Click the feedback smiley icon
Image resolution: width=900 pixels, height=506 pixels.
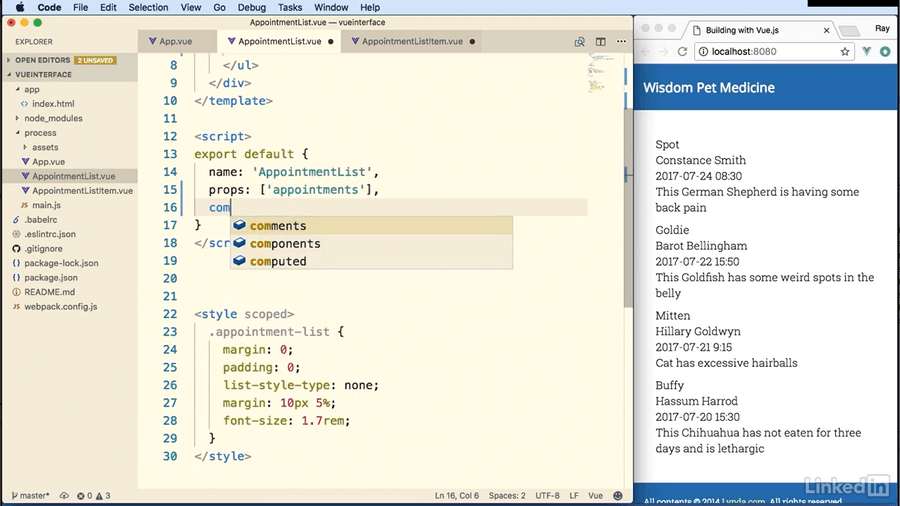point(618,496)
